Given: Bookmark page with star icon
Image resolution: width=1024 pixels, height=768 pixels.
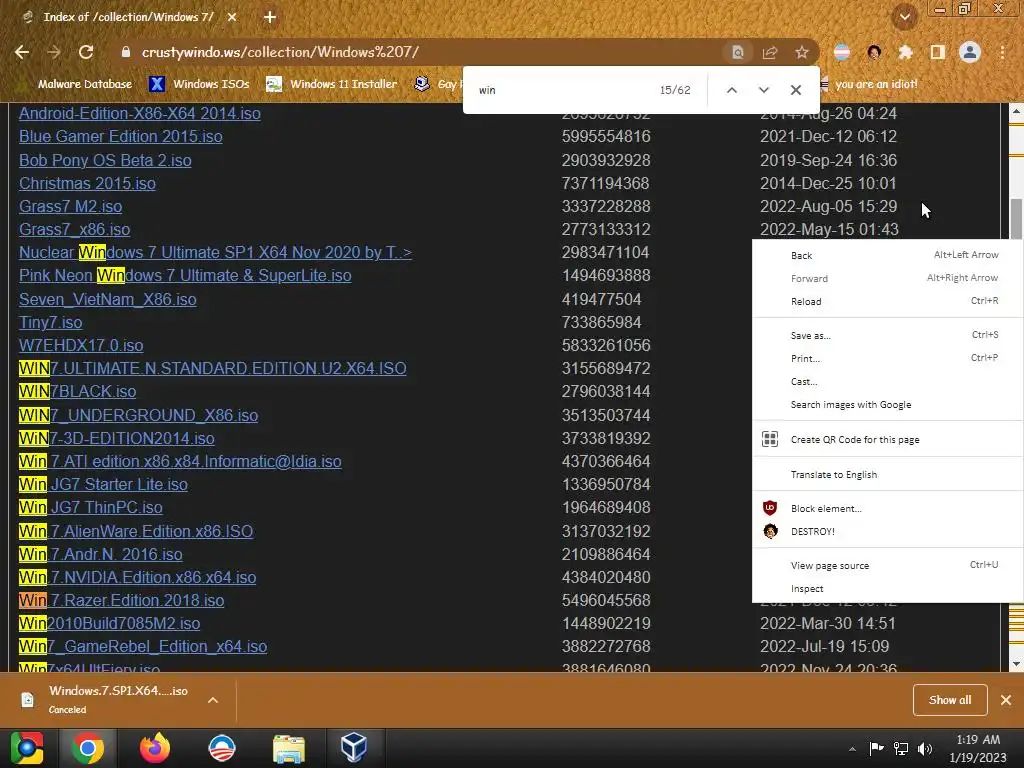Looking at the screenshot, I should pos(801,52).
